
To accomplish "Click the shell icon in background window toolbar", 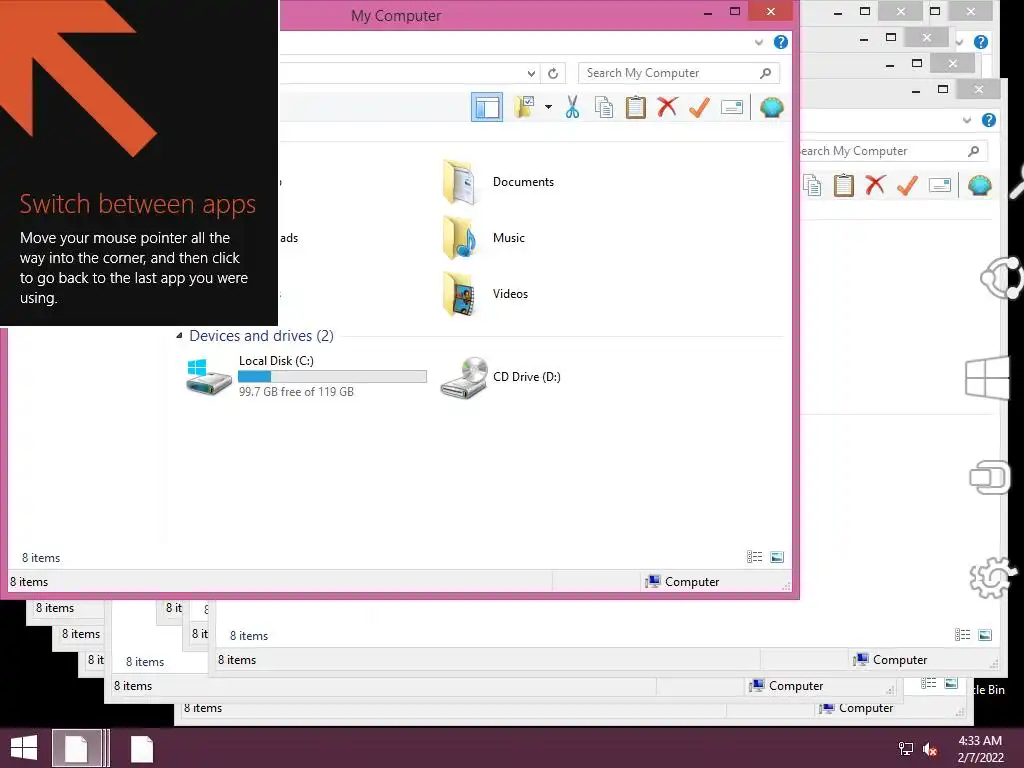I will click(x=980, y=185).
